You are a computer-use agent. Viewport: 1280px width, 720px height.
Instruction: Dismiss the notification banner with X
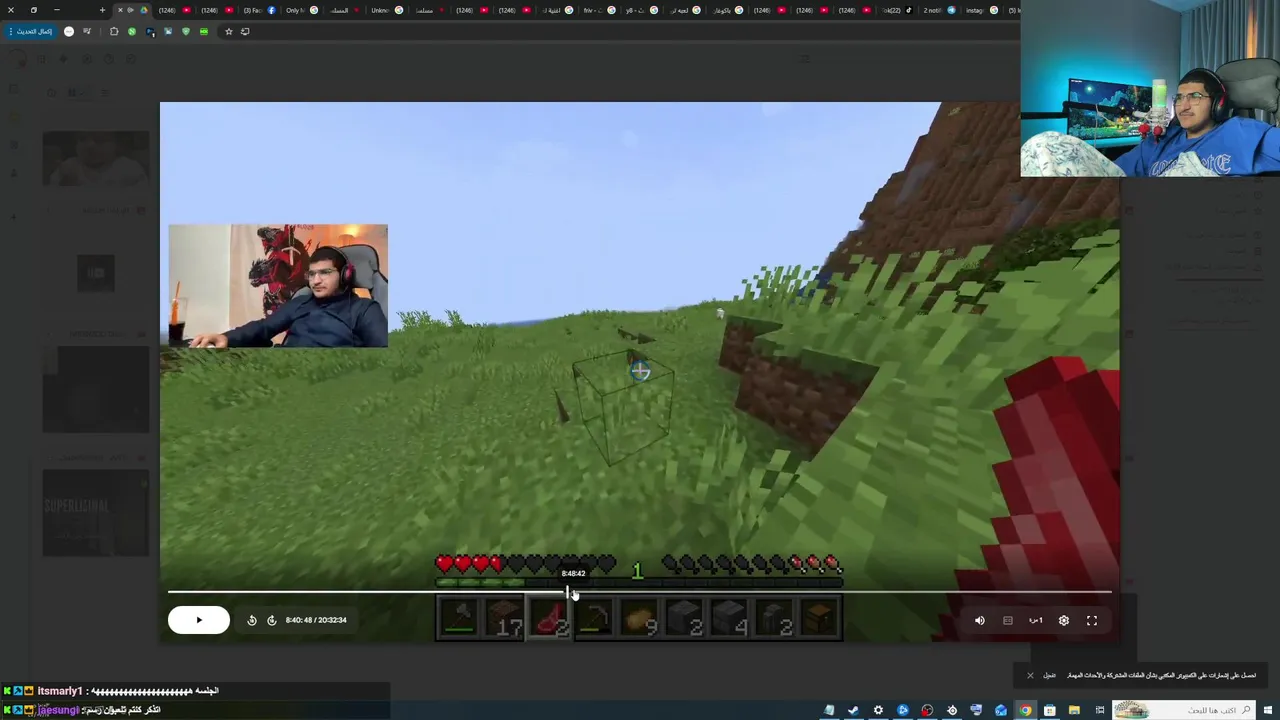coord(1030,675)
